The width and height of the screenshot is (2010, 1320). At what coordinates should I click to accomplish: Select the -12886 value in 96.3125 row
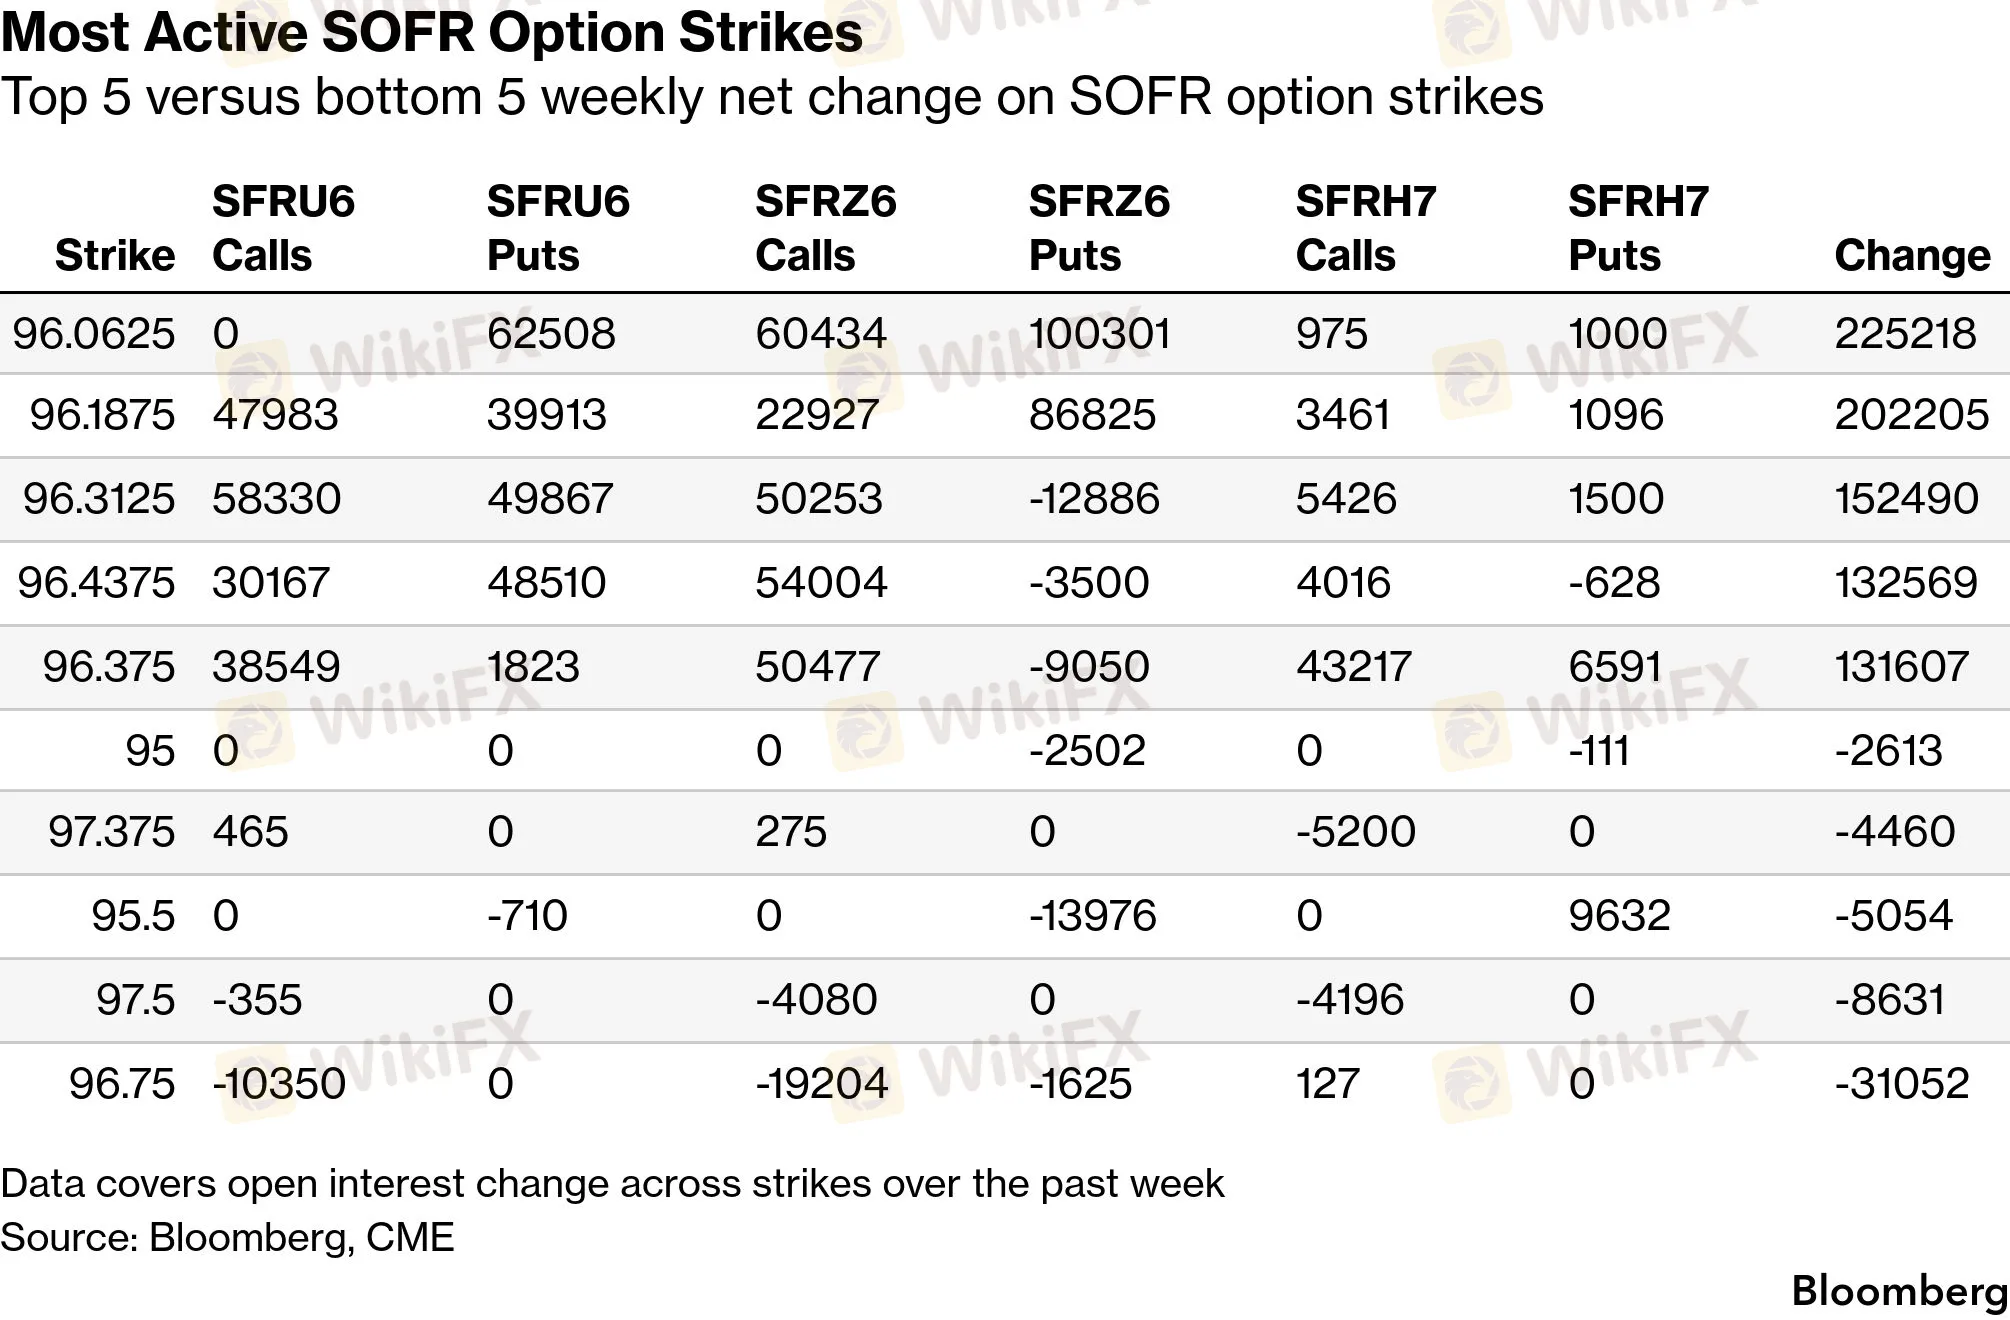pyautogui.click(x=1094, y=498)
